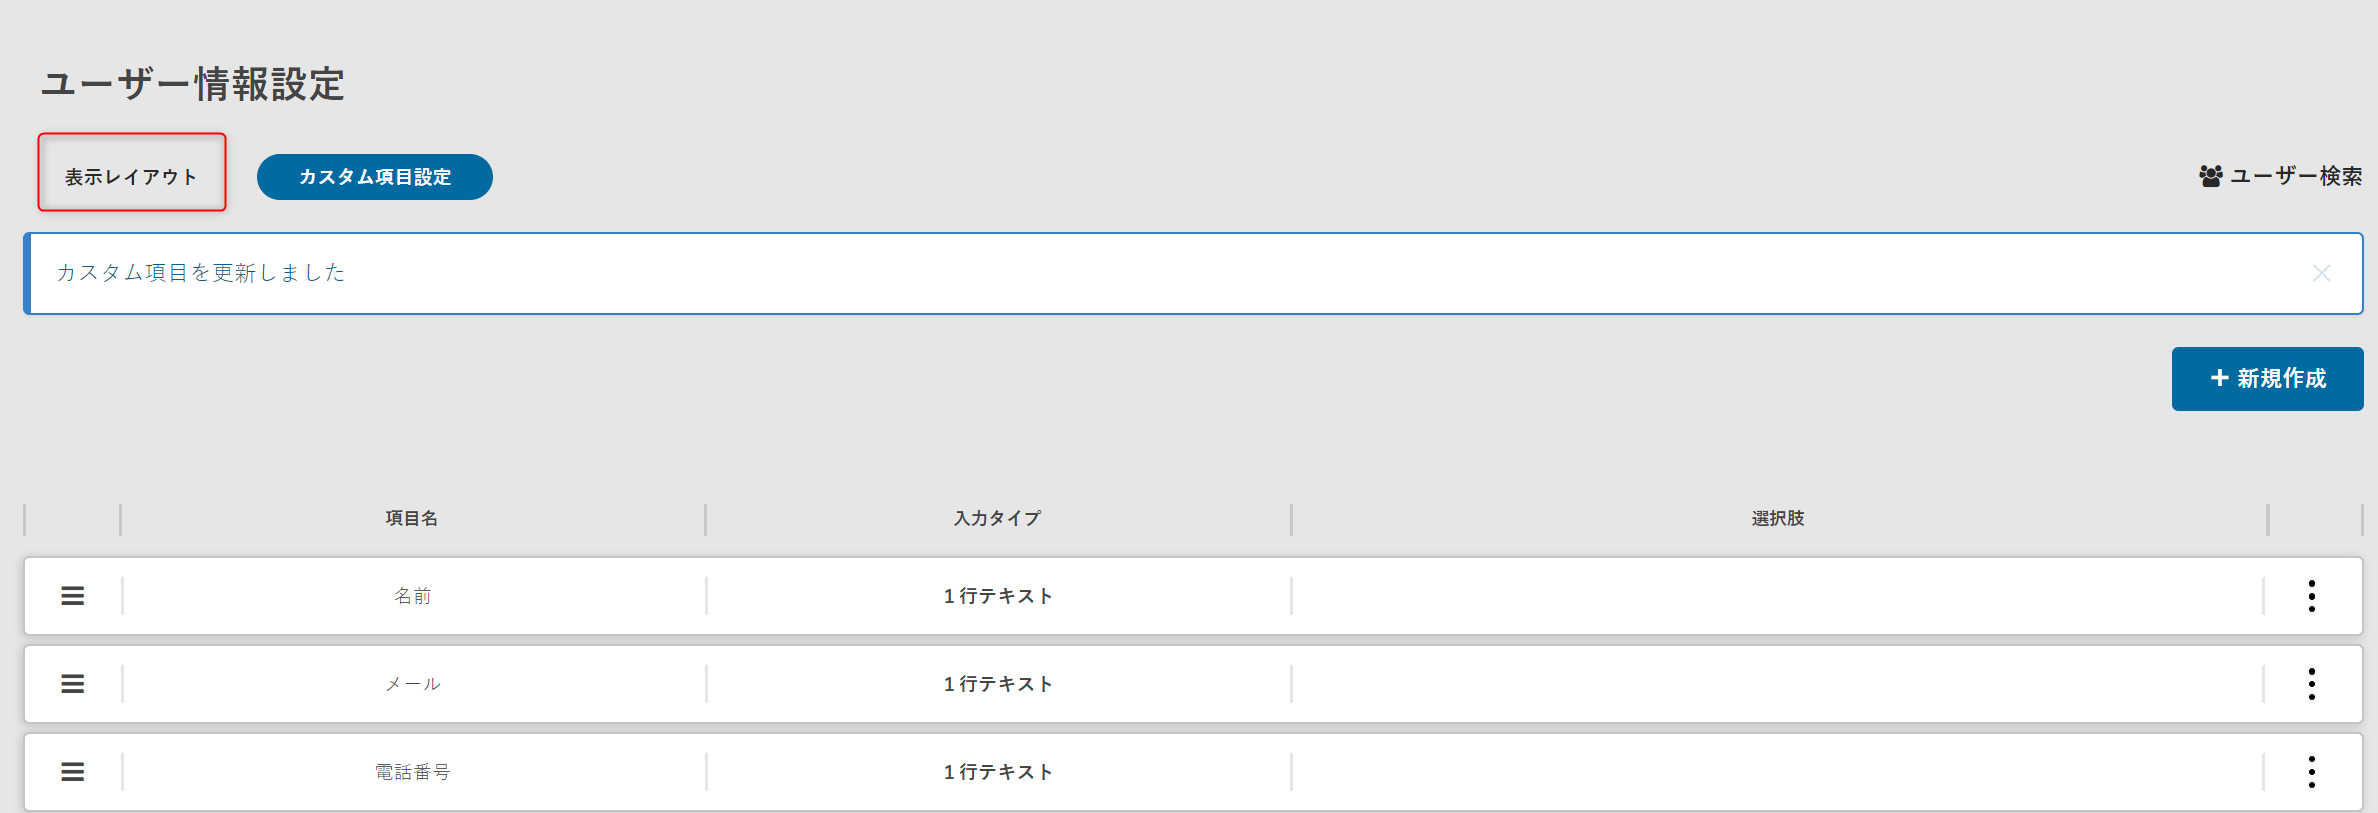Click the 項目名 column header
The height and width of the screenshot is (813, 2378).
[x=411, y=518]
